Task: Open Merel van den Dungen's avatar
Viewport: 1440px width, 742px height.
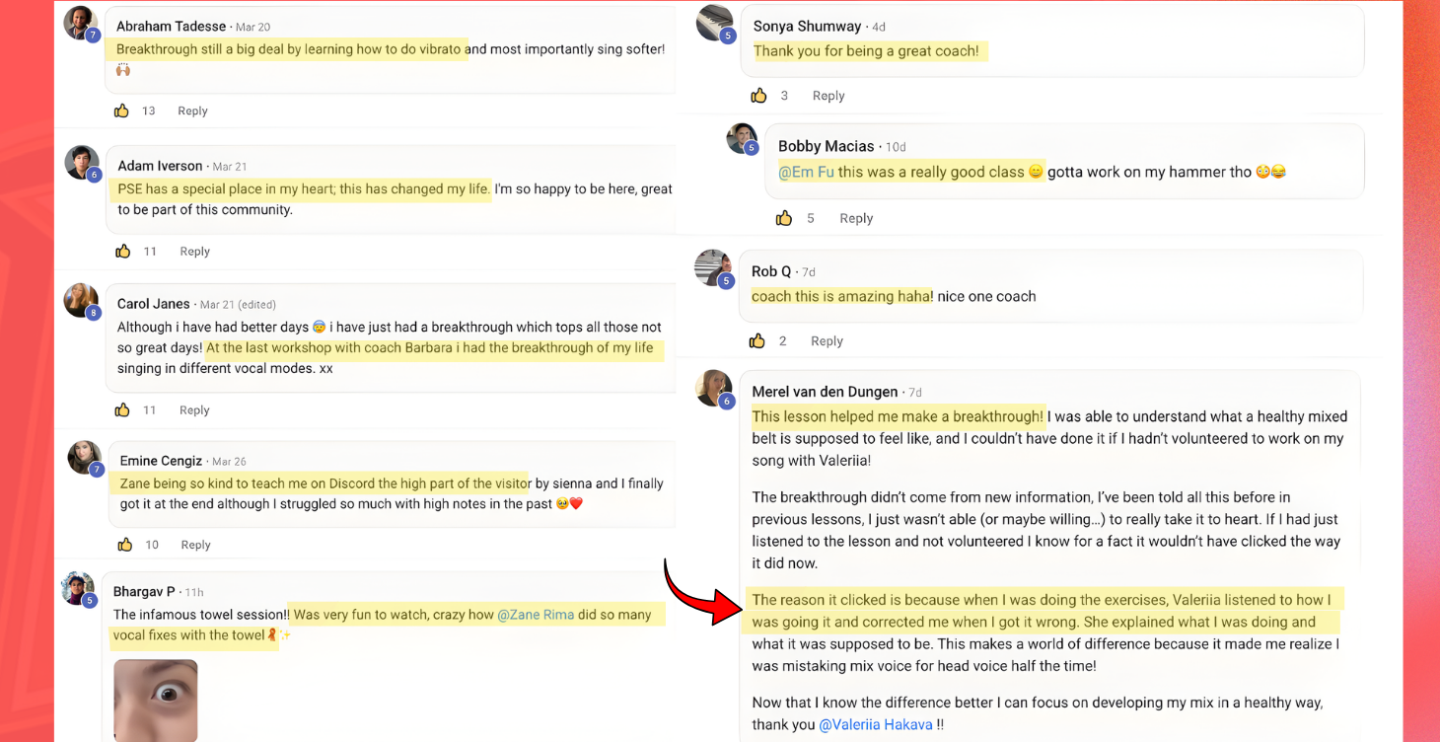Action: (713, 388)
